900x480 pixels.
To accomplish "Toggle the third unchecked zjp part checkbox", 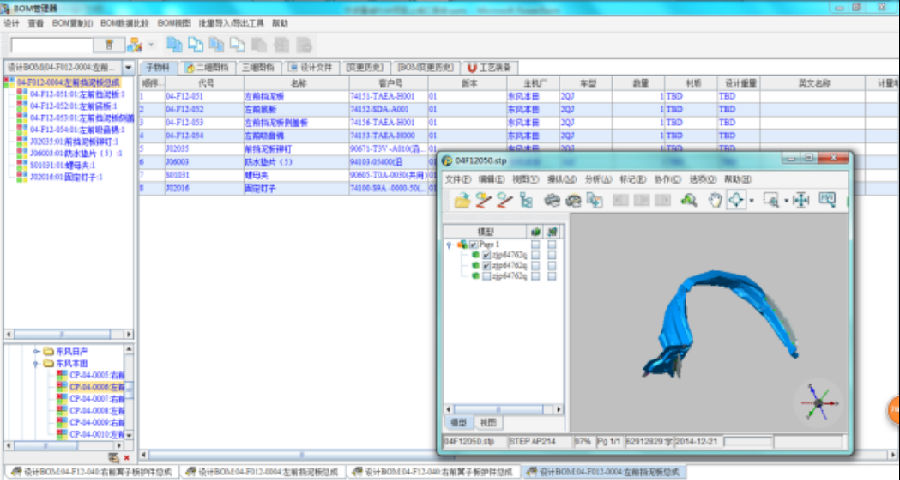I will coord(487,276).
